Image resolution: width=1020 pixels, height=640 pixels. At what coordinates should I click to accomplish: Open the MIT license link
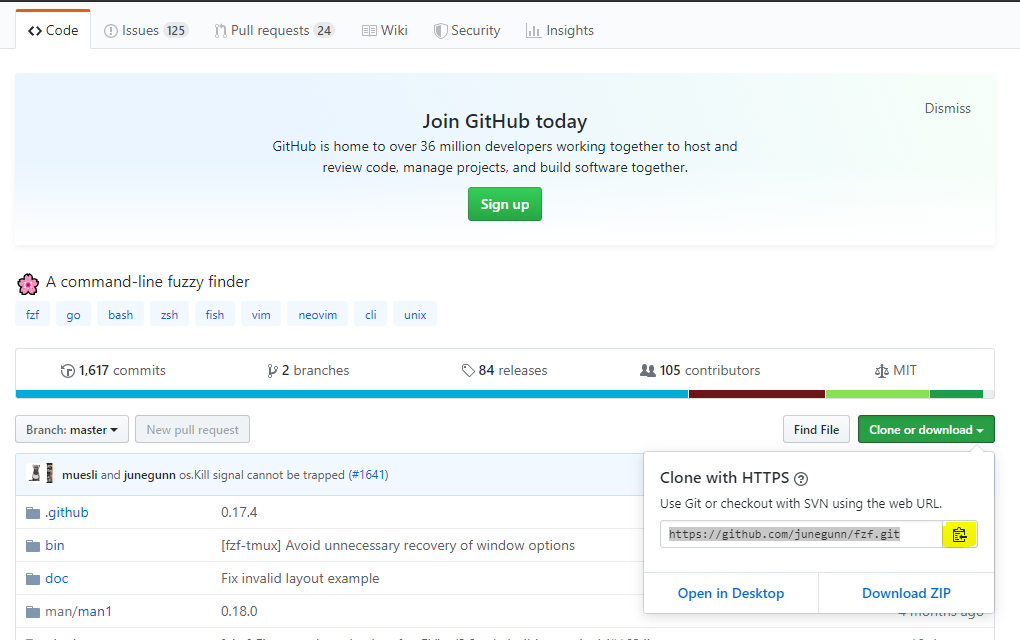pyautogui.click(x=896, y=371)
